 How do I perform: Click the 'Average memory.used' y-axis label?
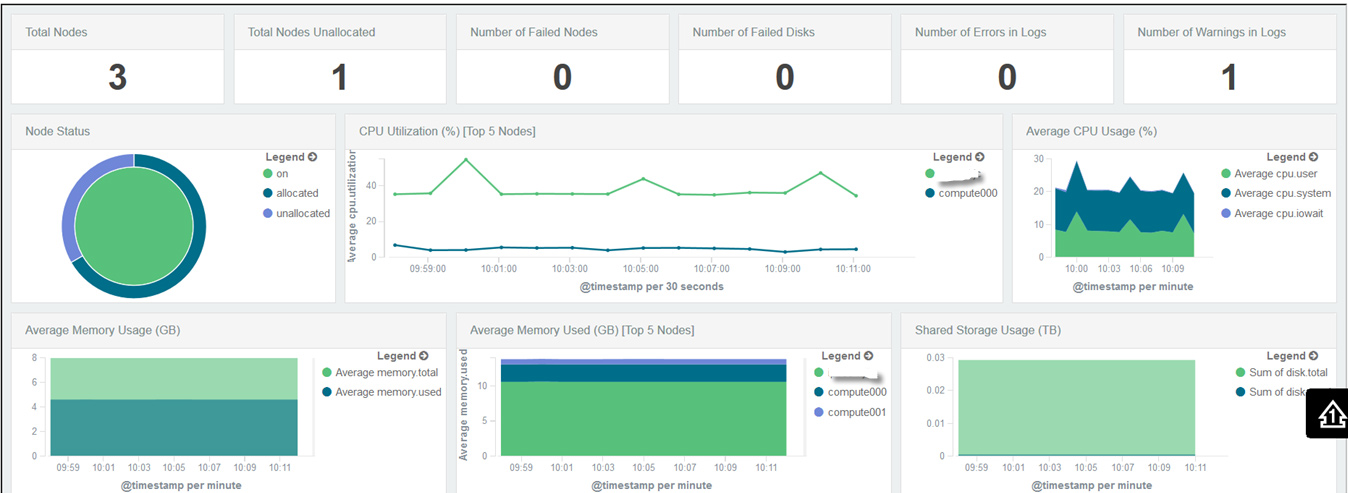pos(464,405)
